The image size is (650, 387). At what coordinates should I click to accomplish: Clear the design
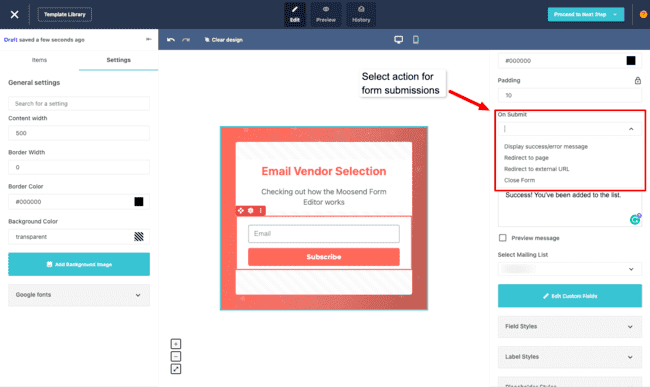[223, 40]
